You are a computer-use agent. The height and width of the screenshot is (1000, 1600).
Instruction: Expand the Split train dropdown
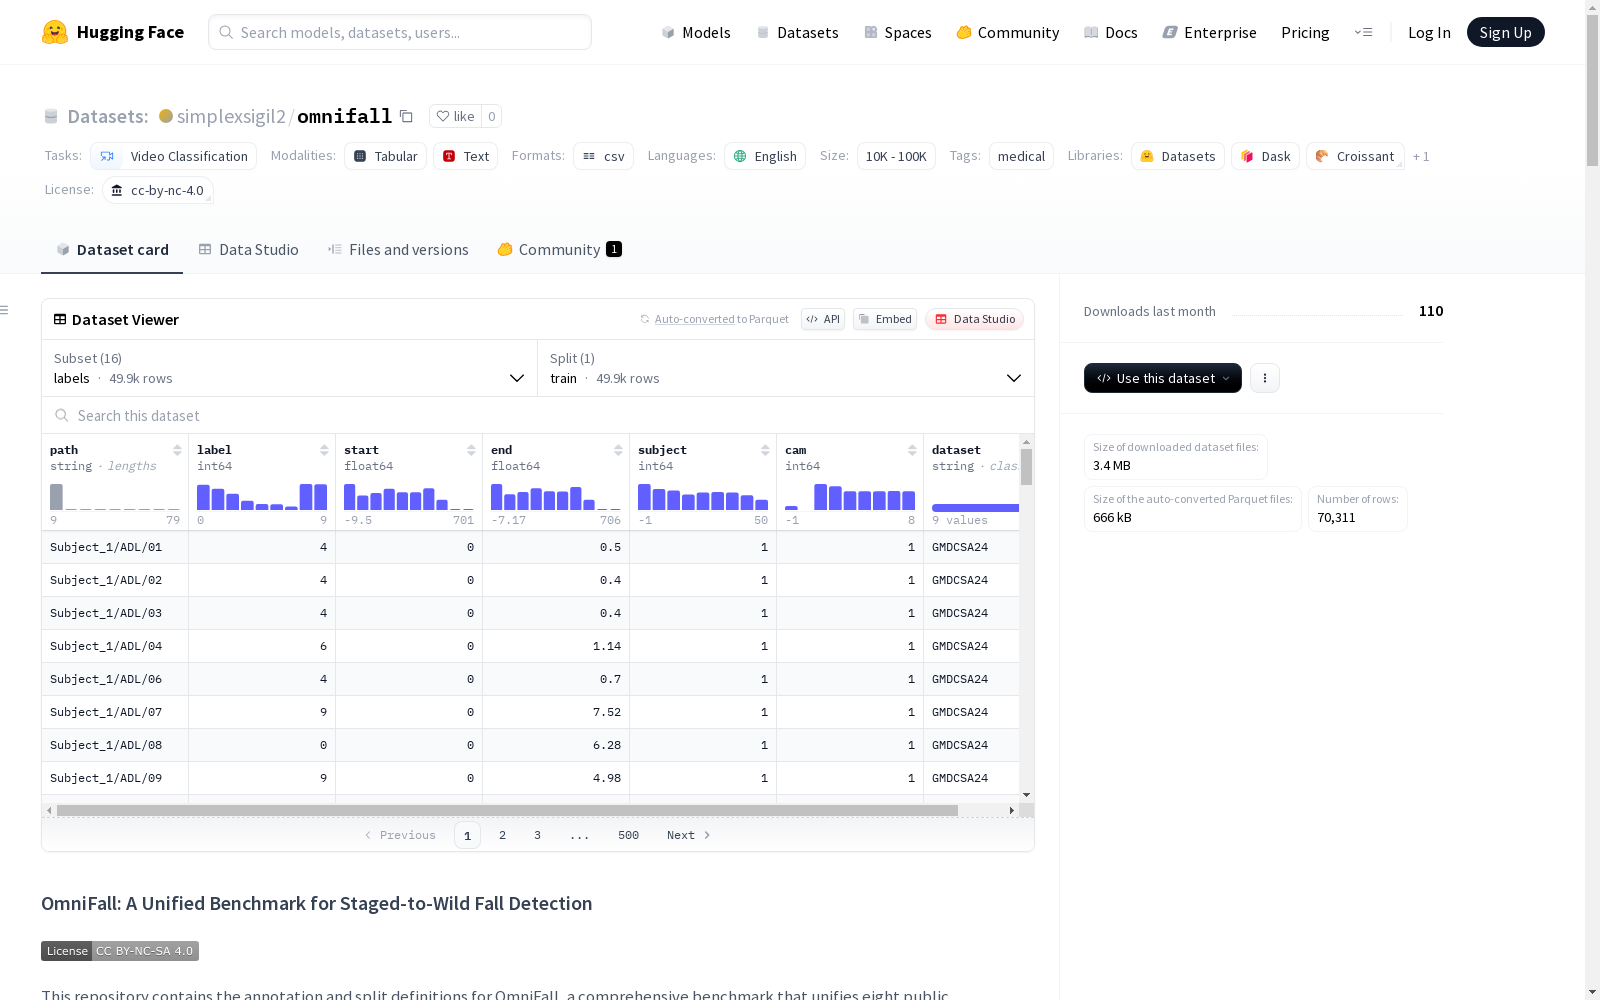[786, 368]
